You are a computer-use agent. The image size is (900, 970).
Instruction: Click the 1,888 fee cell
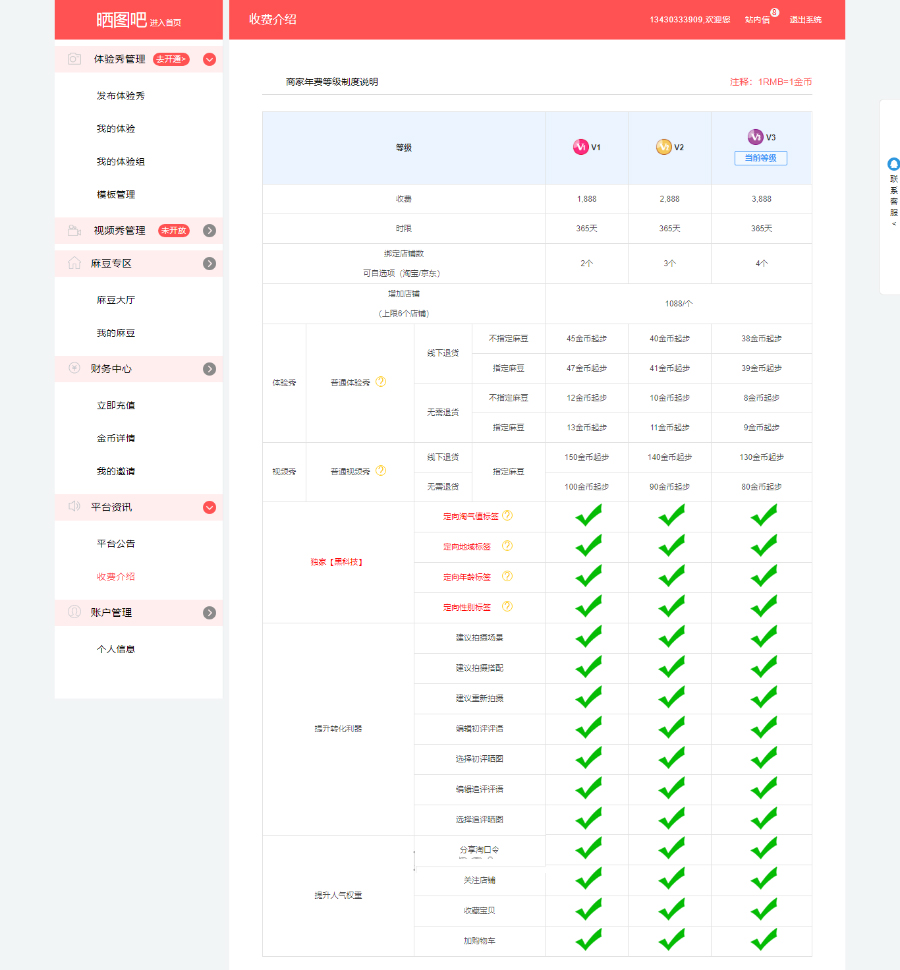tap(586, 199)
